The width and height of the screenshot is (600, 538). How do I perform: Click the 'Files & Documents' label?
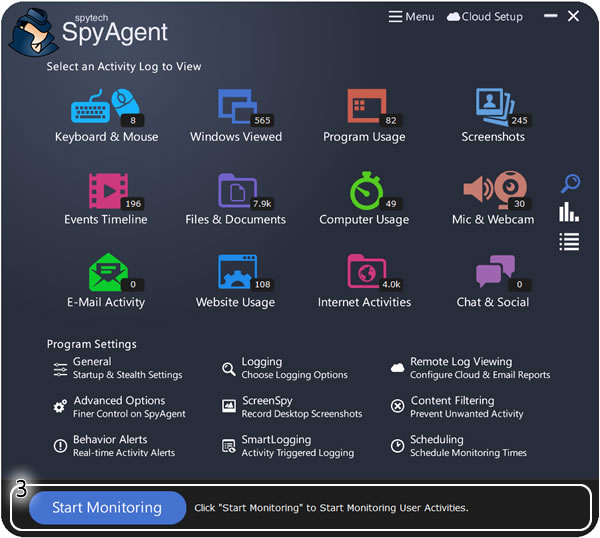[235, 219]
